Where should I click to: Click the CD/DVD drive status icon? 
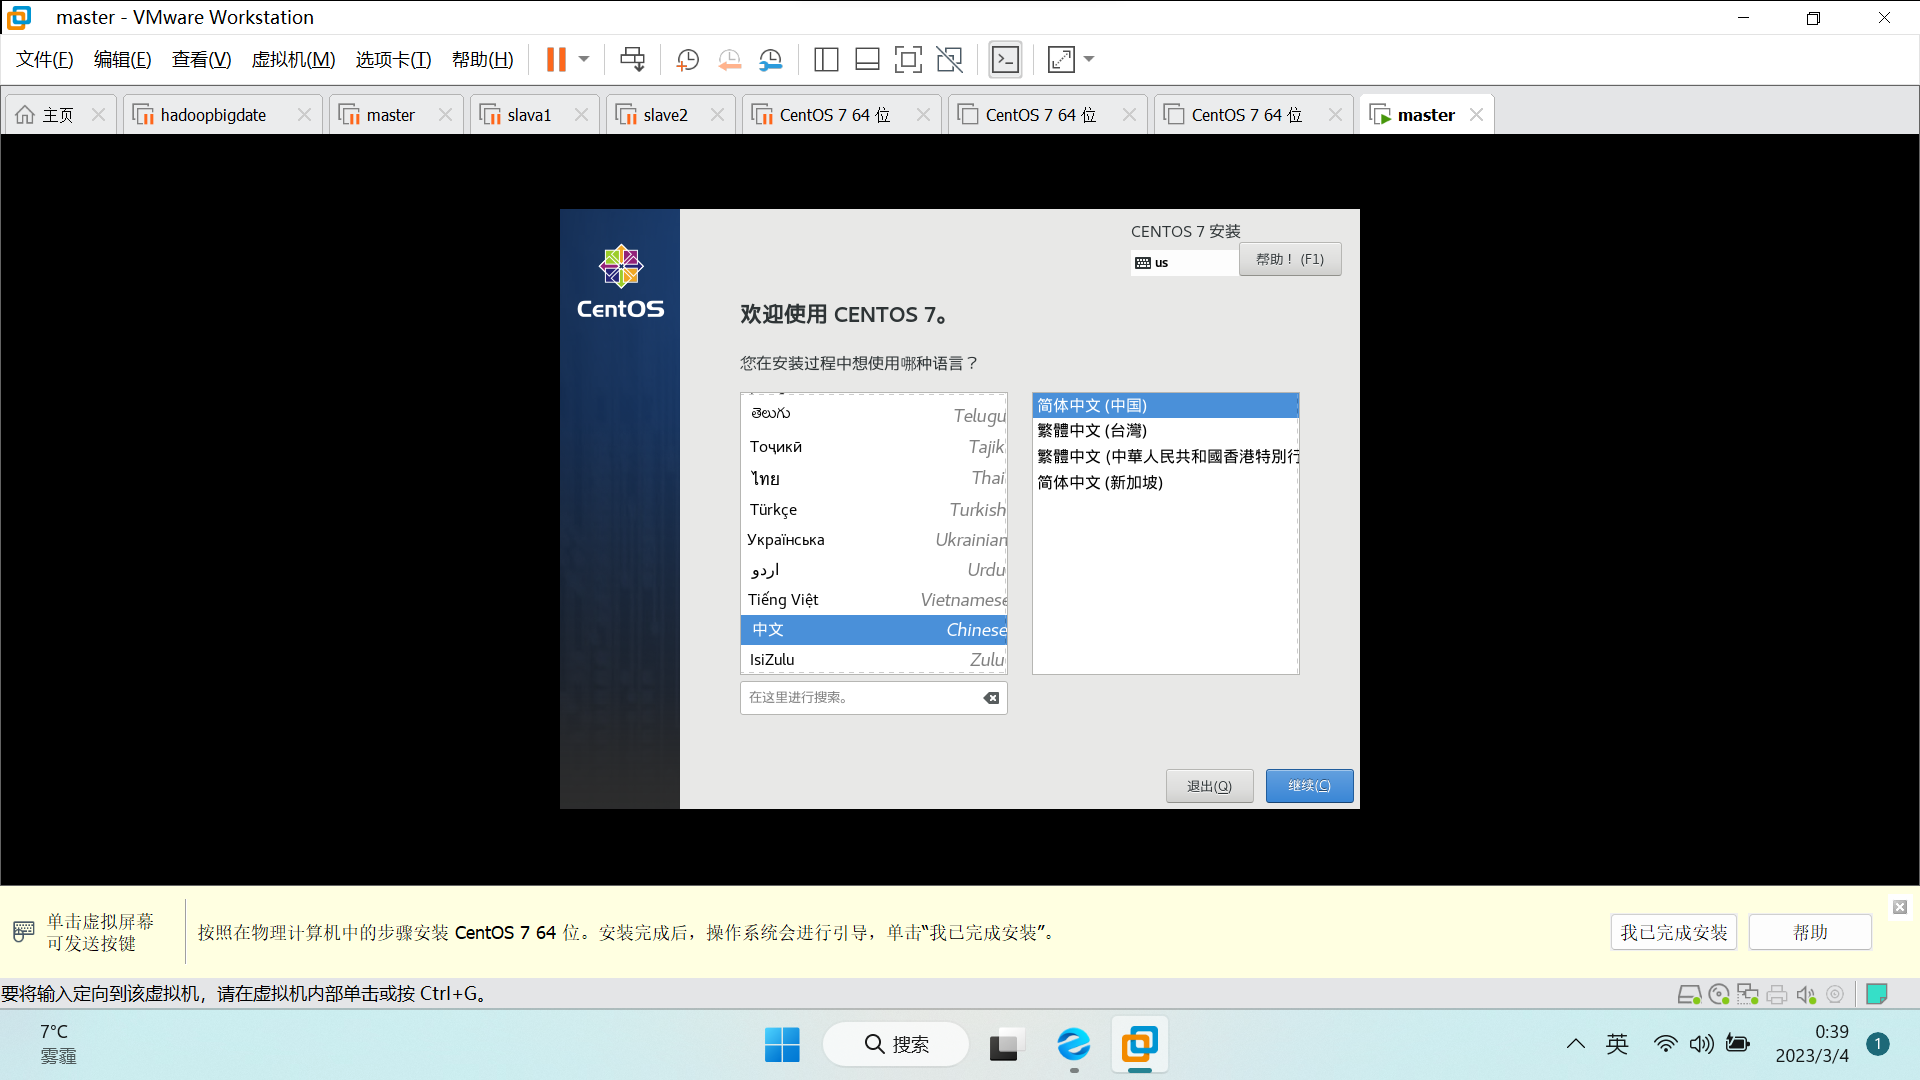coord(1719,994)
